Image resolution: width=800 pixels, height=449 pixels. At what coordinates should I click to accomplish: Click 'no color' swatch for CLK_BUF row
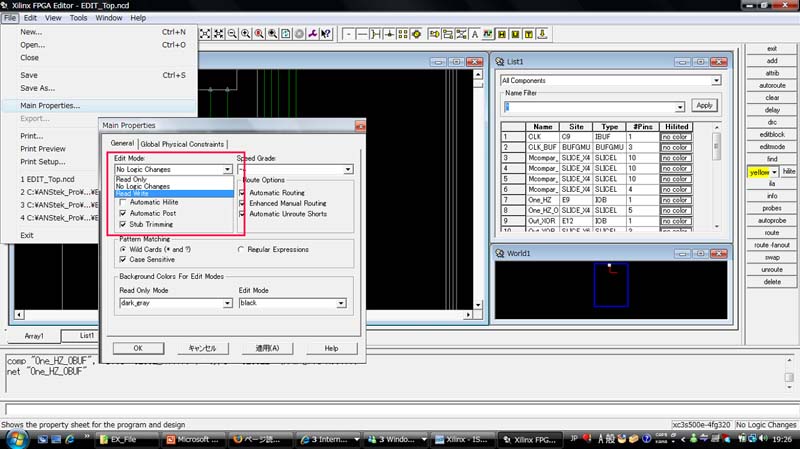click(675, 147)
